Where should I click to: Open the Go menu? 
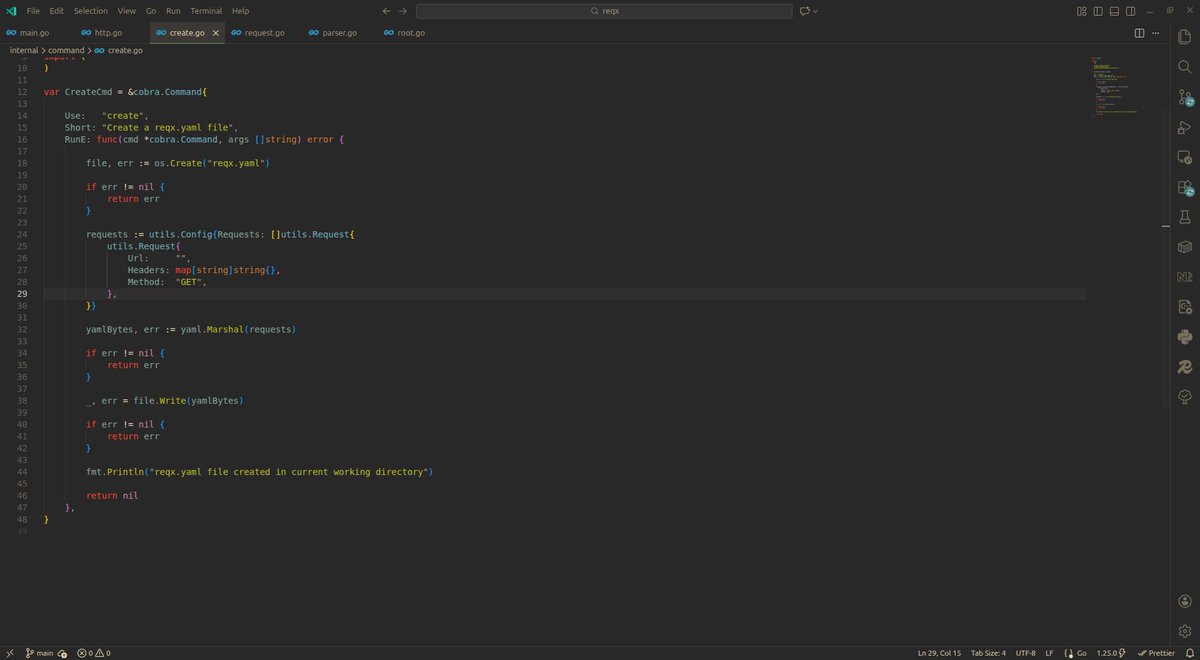click(151, 11)
